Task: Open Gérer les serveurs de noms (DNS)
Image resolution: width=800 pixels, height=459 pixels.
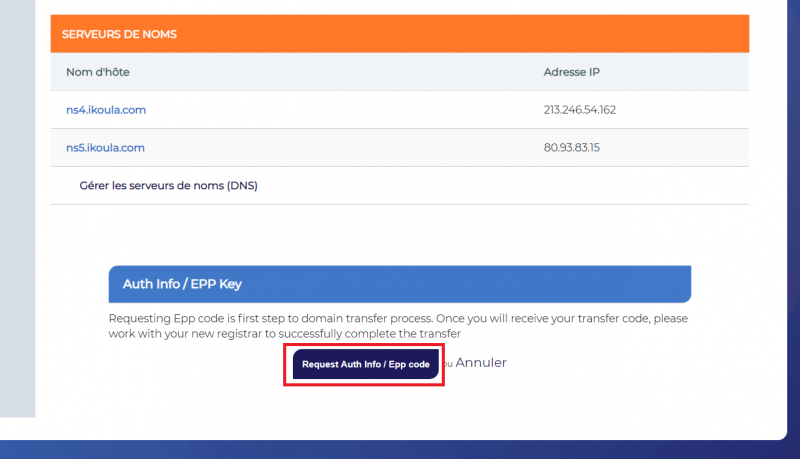Action: click(x=168, y=186)
